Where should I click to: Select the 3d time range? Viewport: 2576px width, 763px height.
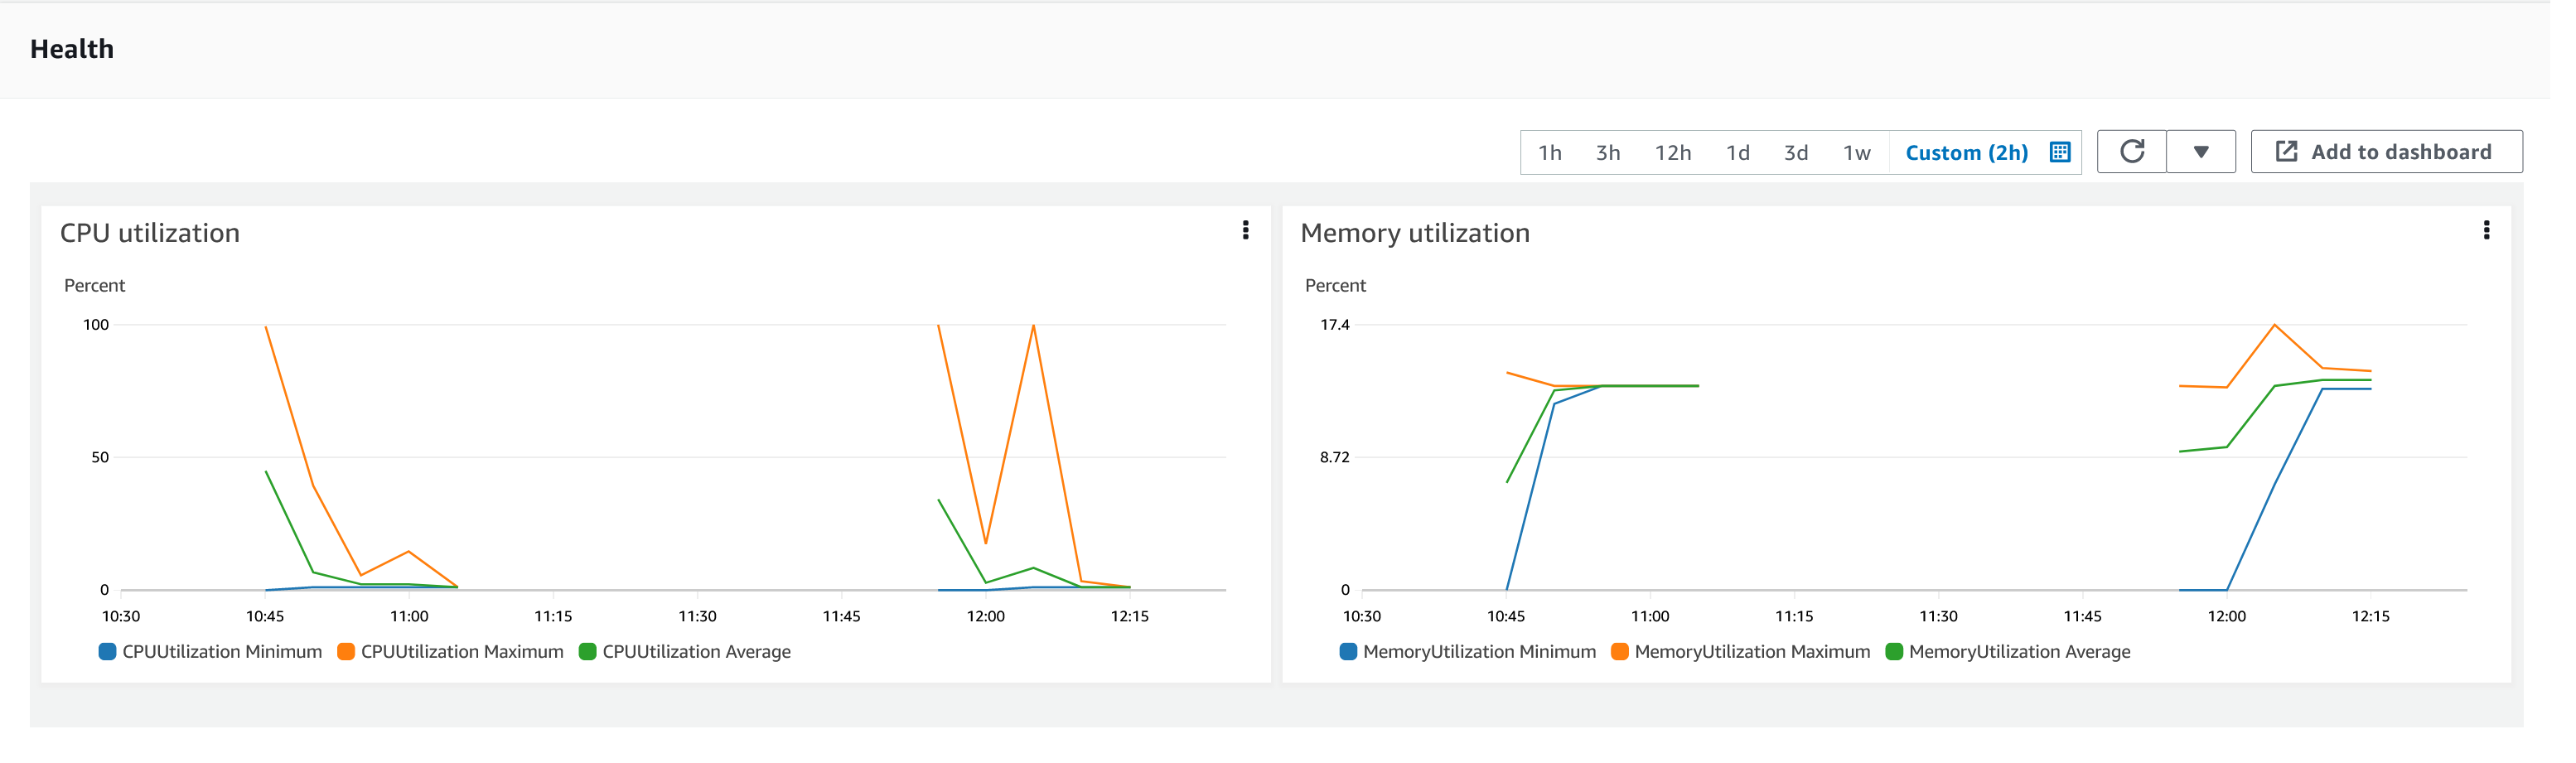(1814, 154)
